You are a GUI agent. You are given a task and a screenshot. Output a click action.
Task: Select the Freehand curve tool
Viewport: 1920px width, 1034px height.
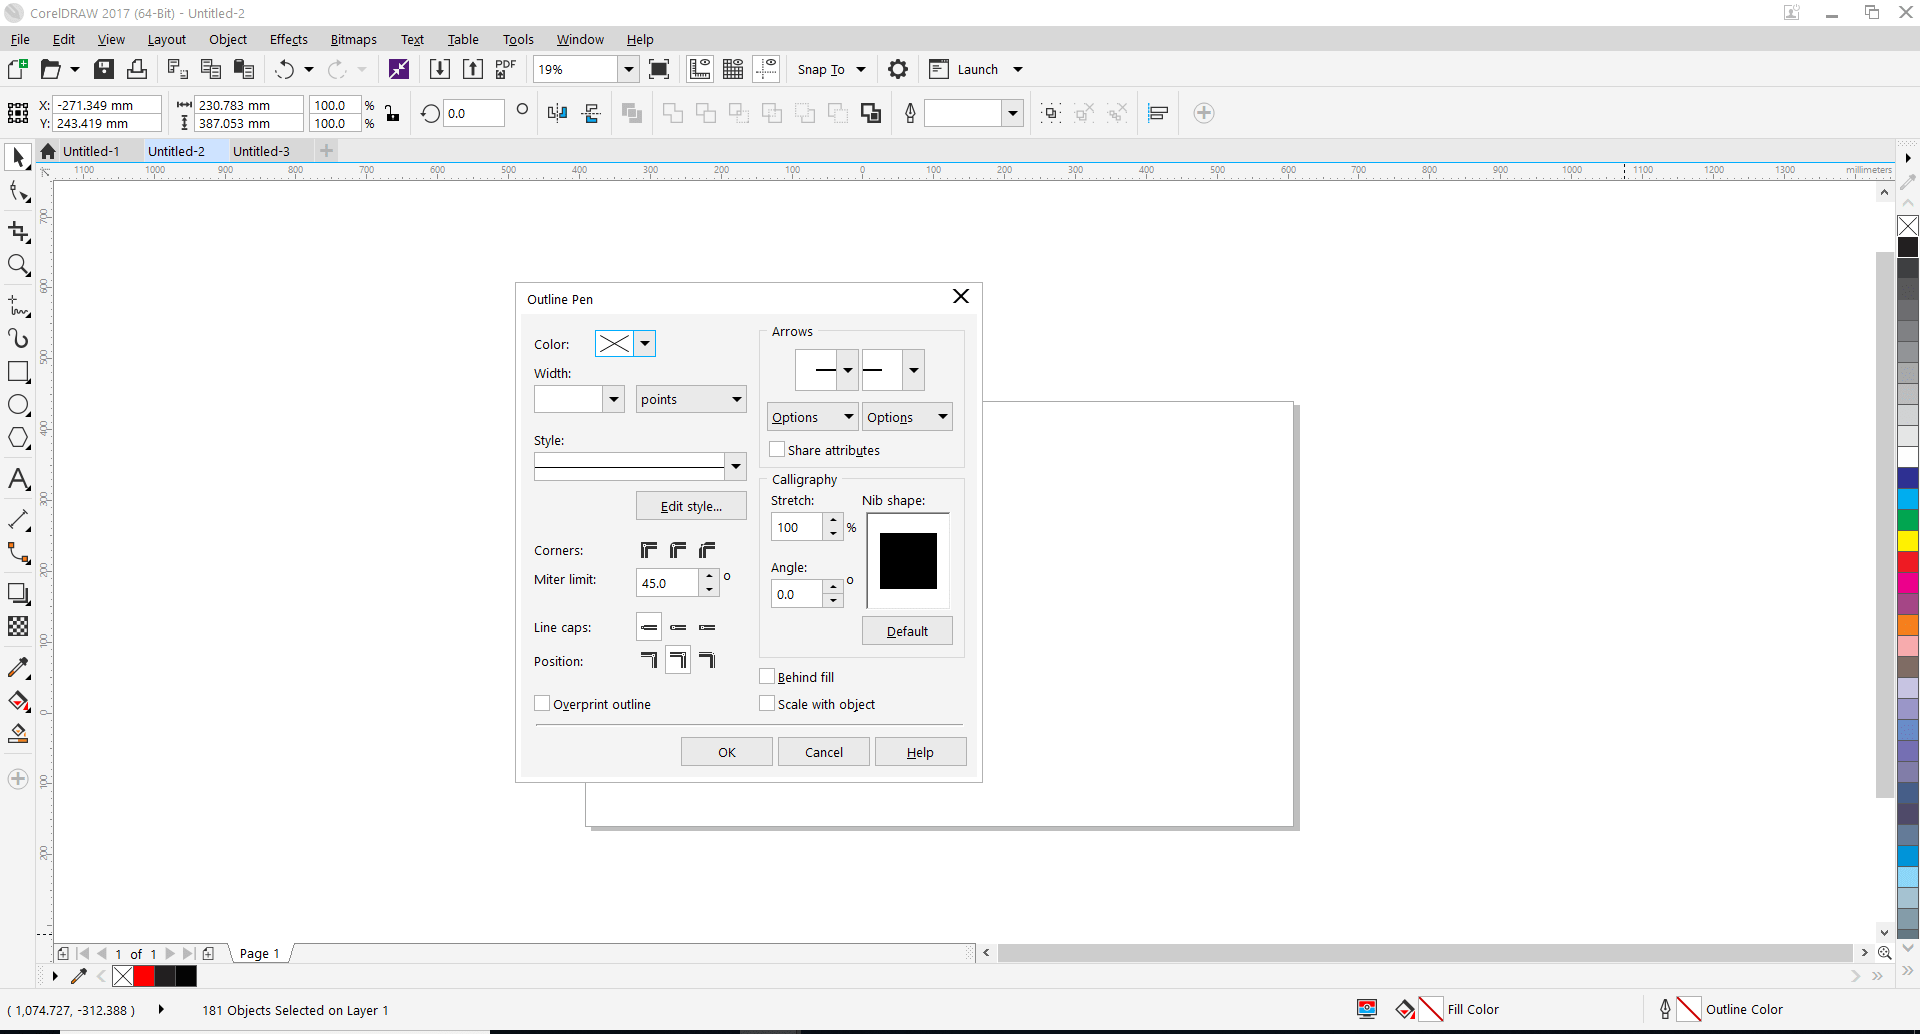[x=18, y=306]
